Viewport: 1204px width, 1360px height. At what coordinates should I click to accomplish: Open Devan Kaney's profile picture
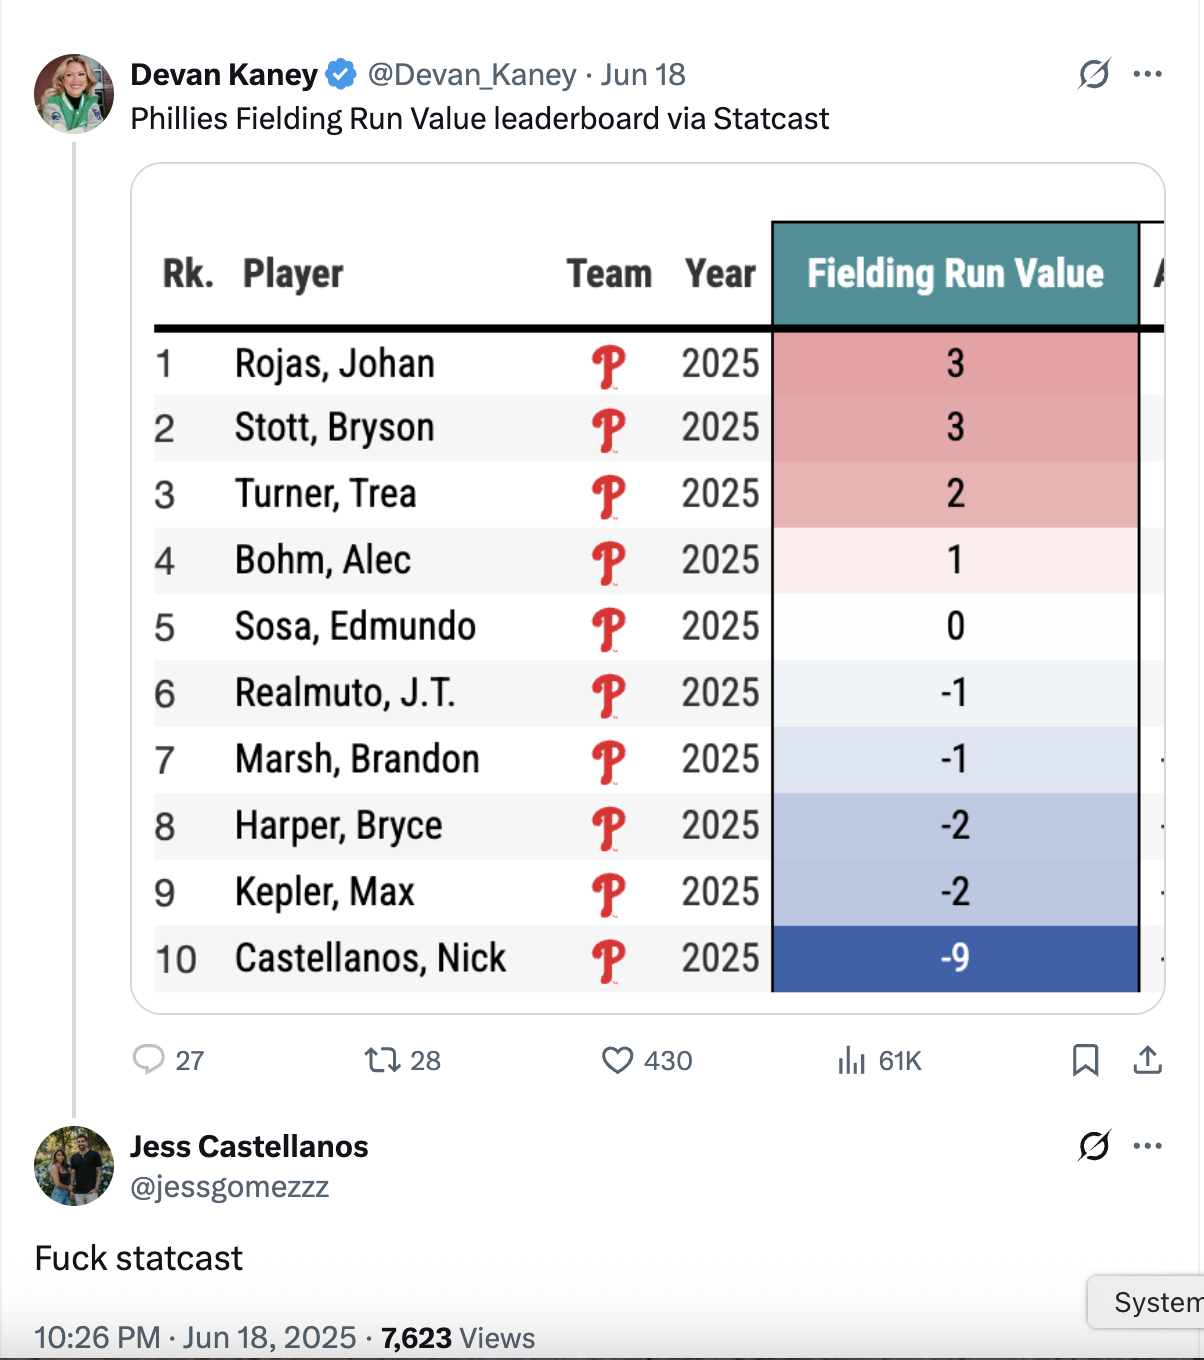click(74, 94)
